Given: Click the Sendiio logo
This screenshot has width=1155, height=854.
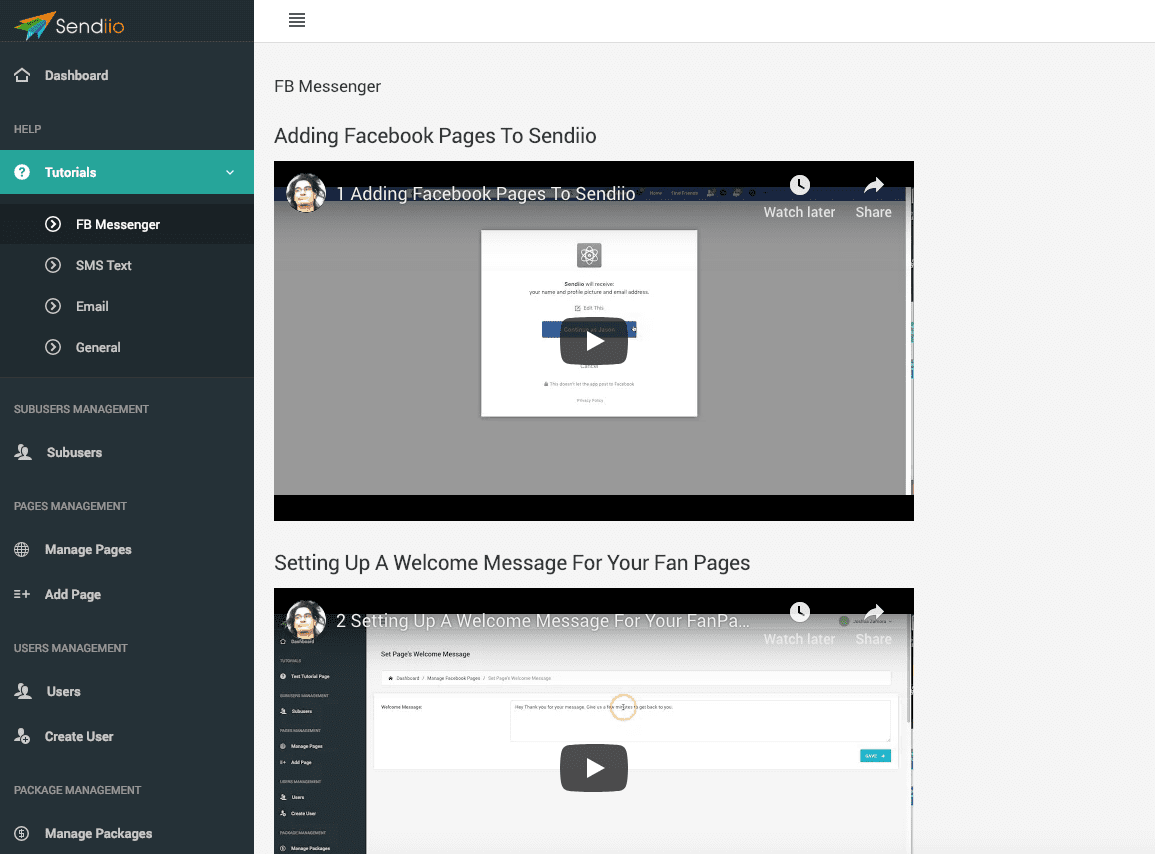Looking at the screenshot, I should pos(69,25).
